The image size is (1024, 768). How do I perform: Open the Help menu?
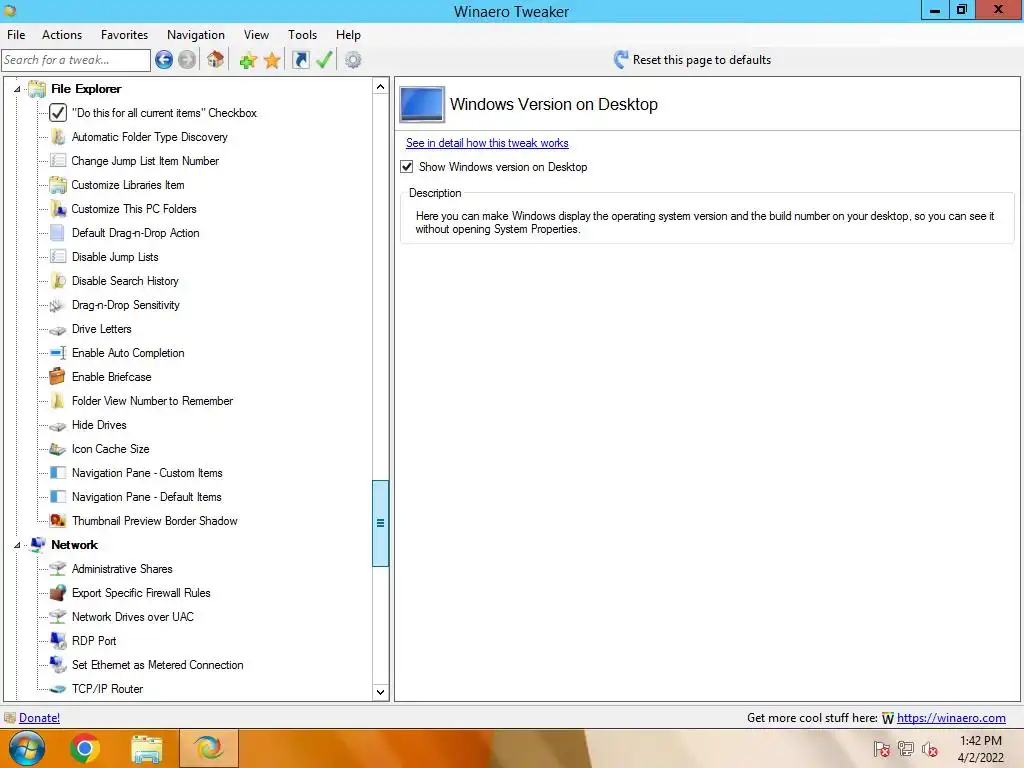click(x=348, y=35)
